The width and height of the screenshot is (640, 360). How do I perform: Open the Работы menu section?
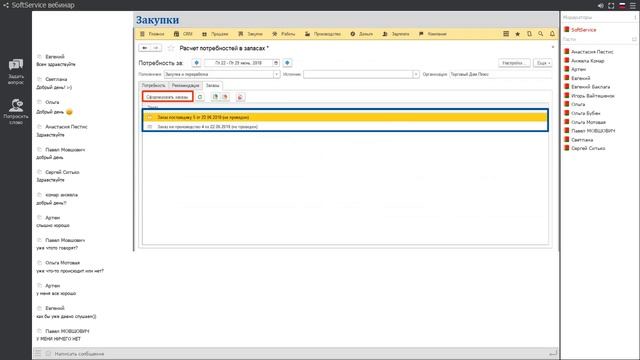click(x=284, y=34)
